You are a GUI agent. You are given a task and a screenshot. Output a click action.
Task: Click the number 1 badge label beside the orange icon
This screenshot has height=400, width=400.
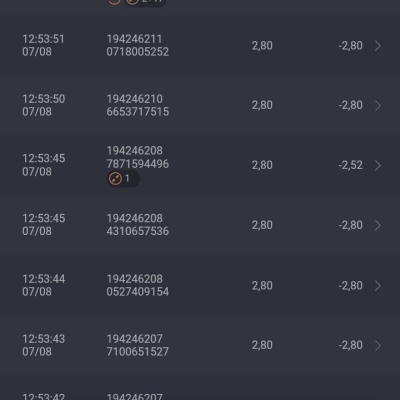127,179
